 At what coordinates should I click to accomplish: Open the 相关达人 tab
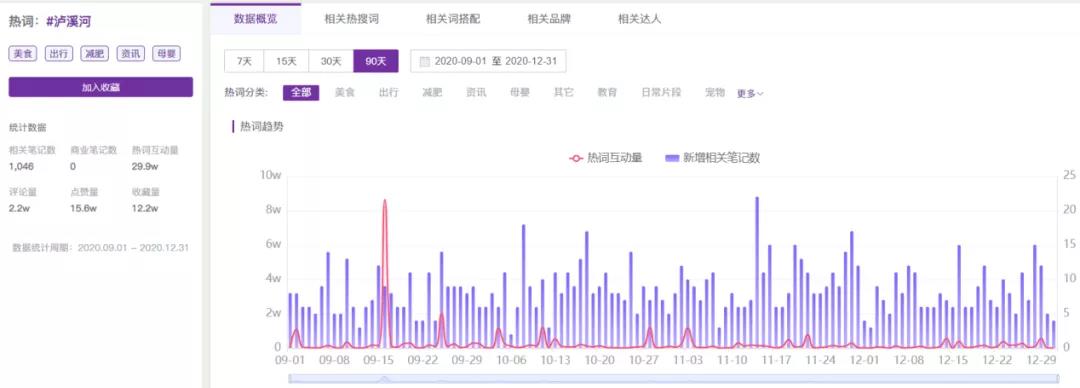pyautogui.click(x=639, y=19)
